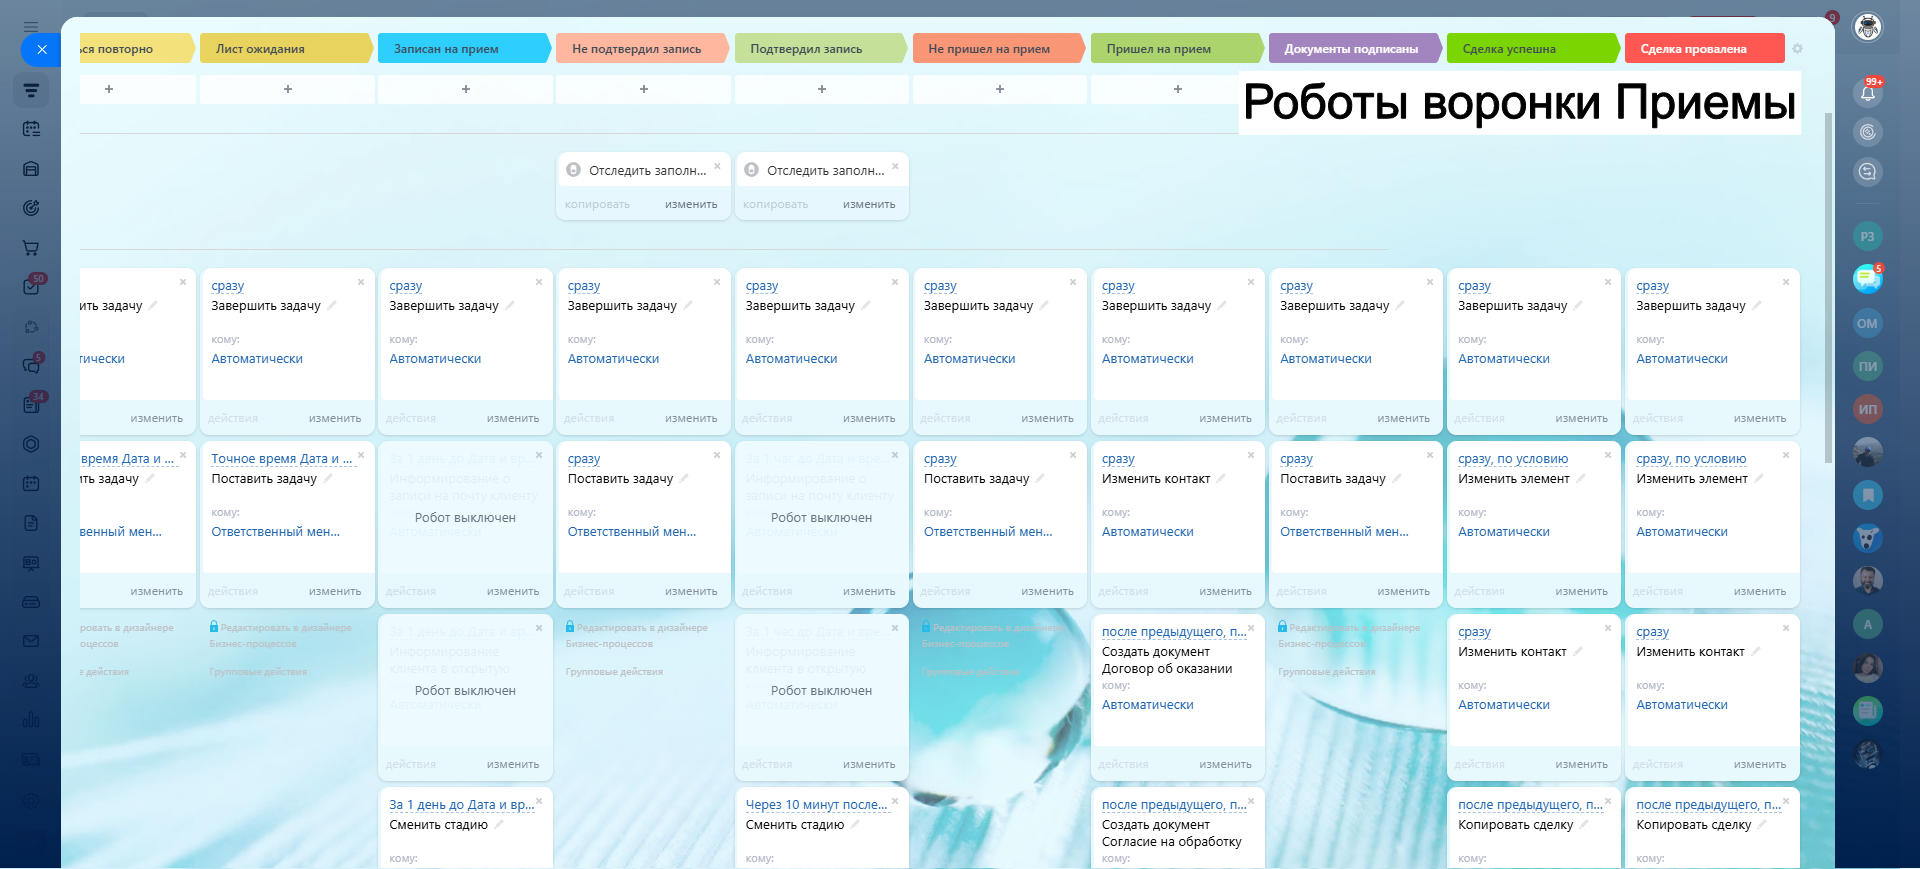Open Через 10 минут после timing of Сменить стадию
1920x869 pixels.
(817, 805)
